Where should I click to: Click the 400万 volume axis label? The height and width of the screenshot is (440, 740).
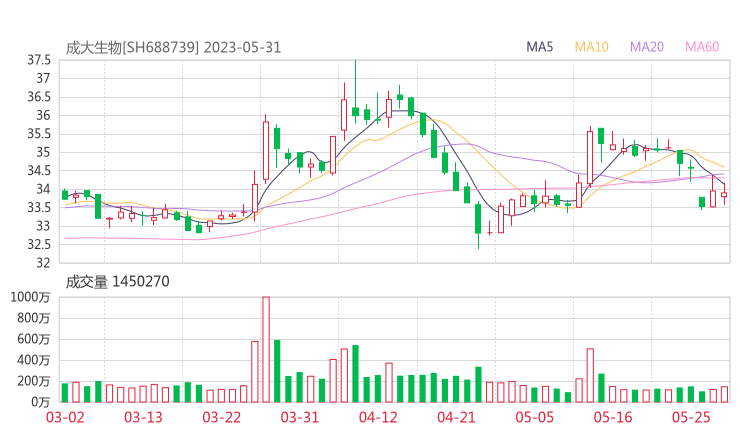point(34,361)
